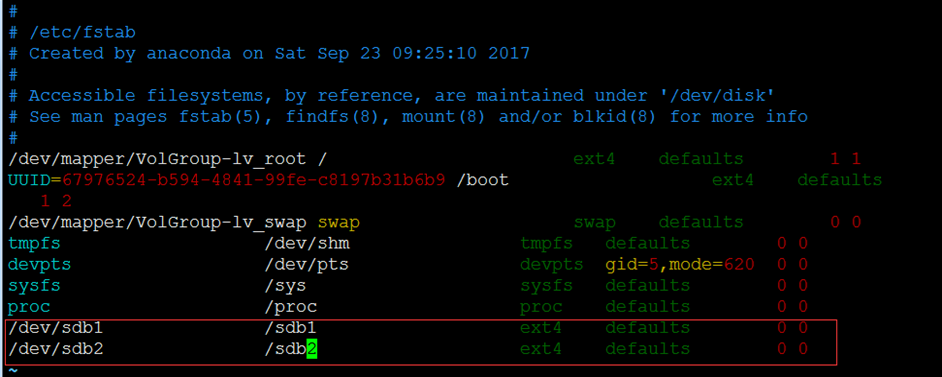Click the devpts device name
The image size is (942, 377).
pos(40,265)
